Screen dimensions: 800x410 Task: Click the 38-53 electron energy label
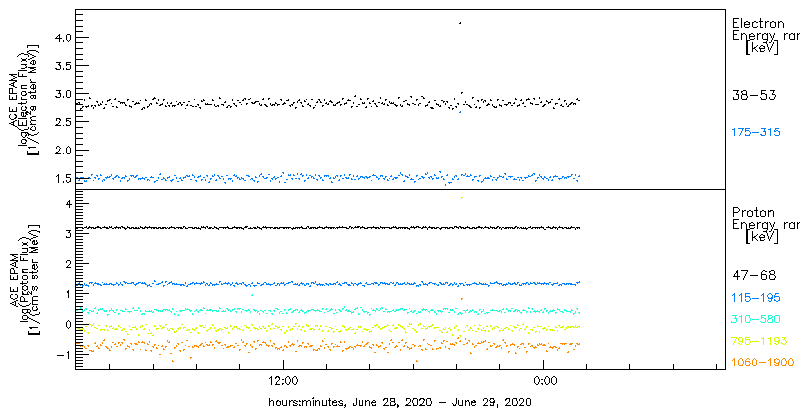pyautogui.click(x=754, y=95)
